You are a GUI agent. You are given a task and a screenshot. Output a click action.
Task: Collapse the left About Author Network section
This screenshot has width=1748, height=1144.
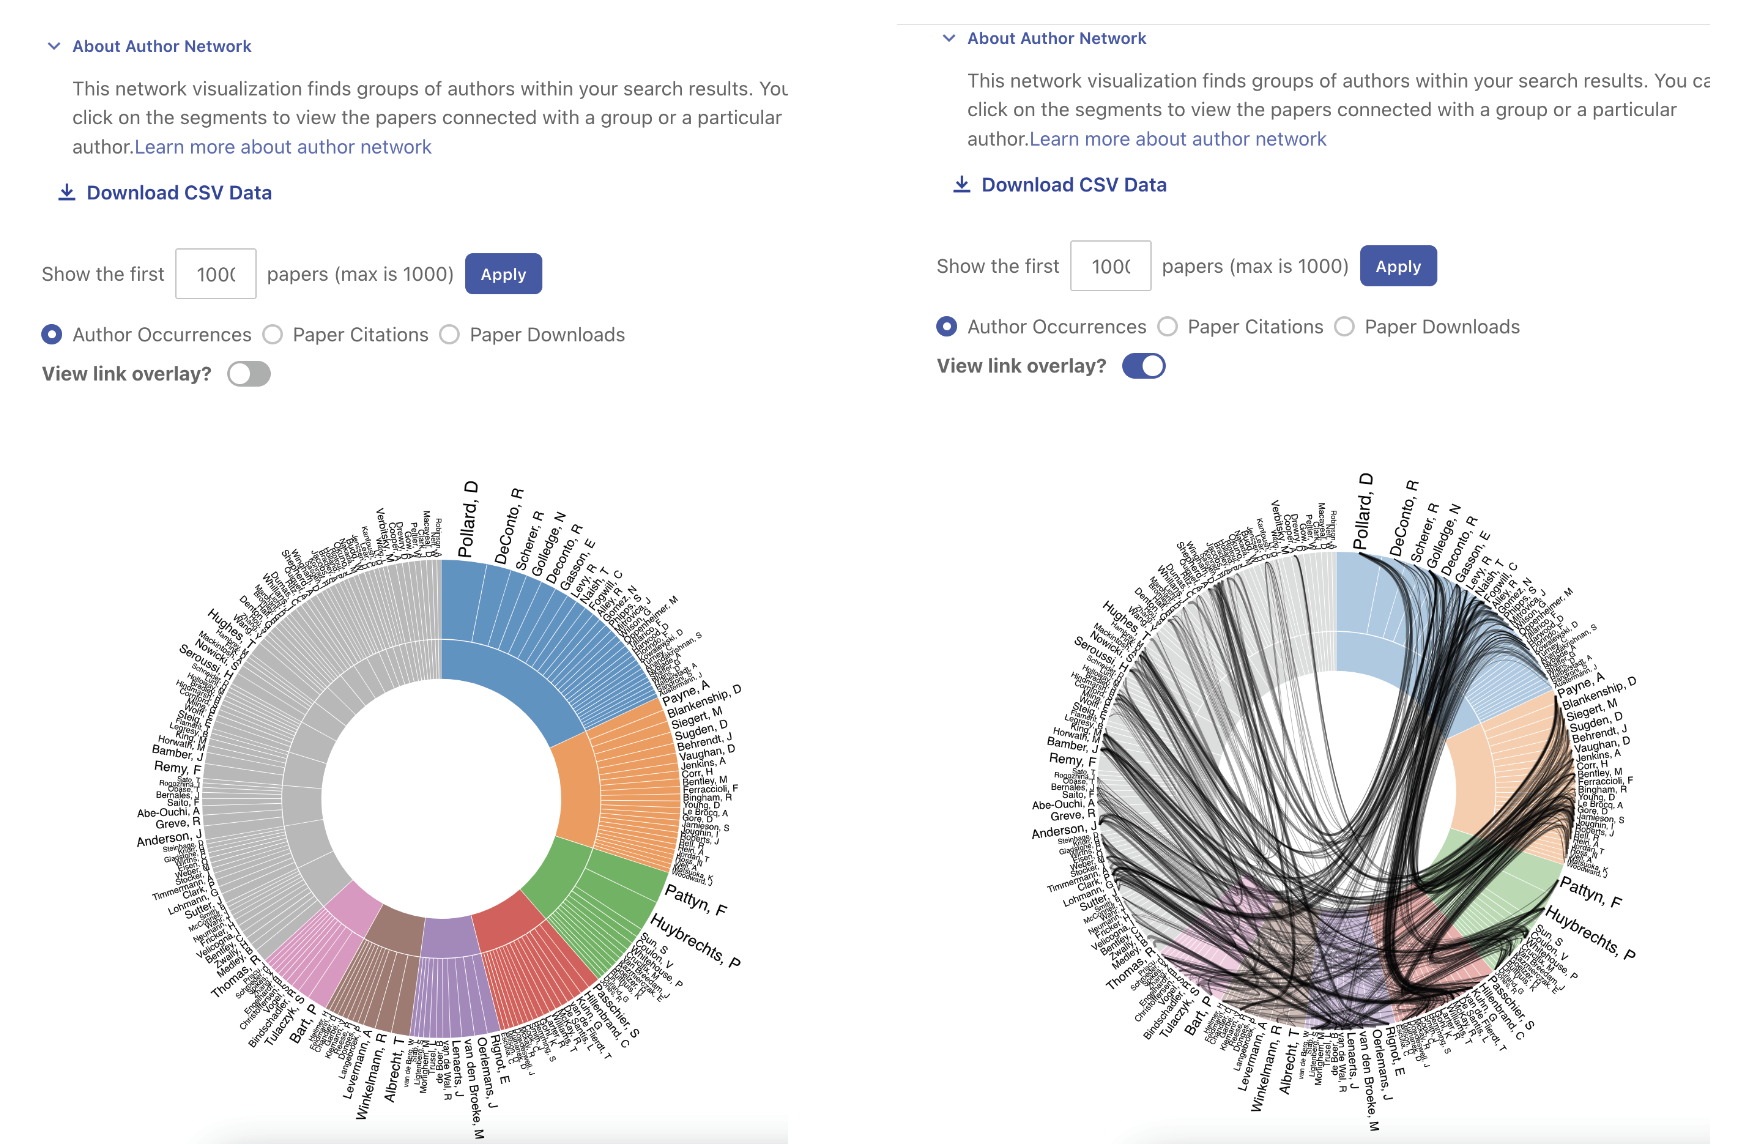[54, 46]
